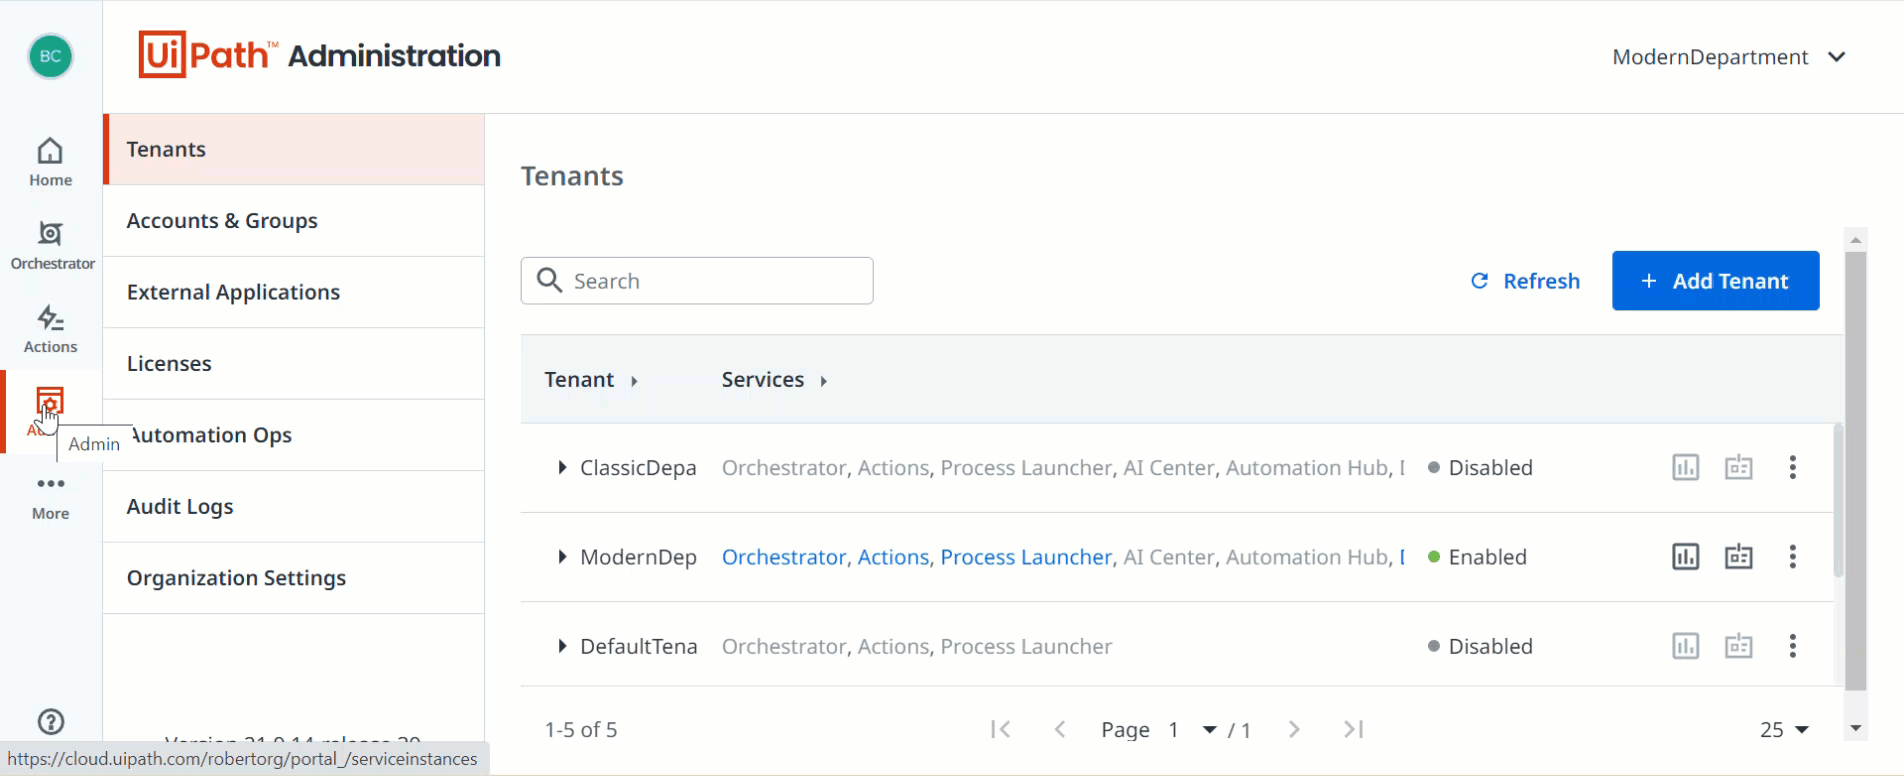Click the scrollbar up arrow
1904x776 pixels.
point(1855,240)
